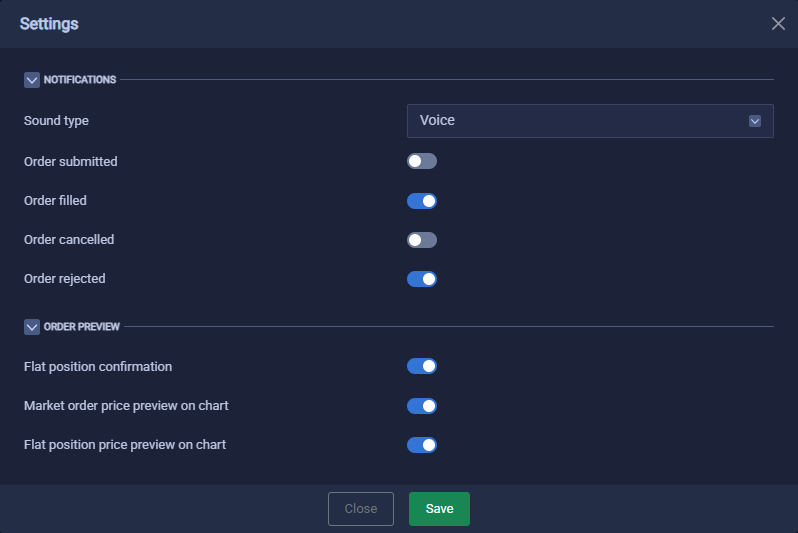Click the Sound type label
This screenshot has width=798, height=533.
click(56, 121)
